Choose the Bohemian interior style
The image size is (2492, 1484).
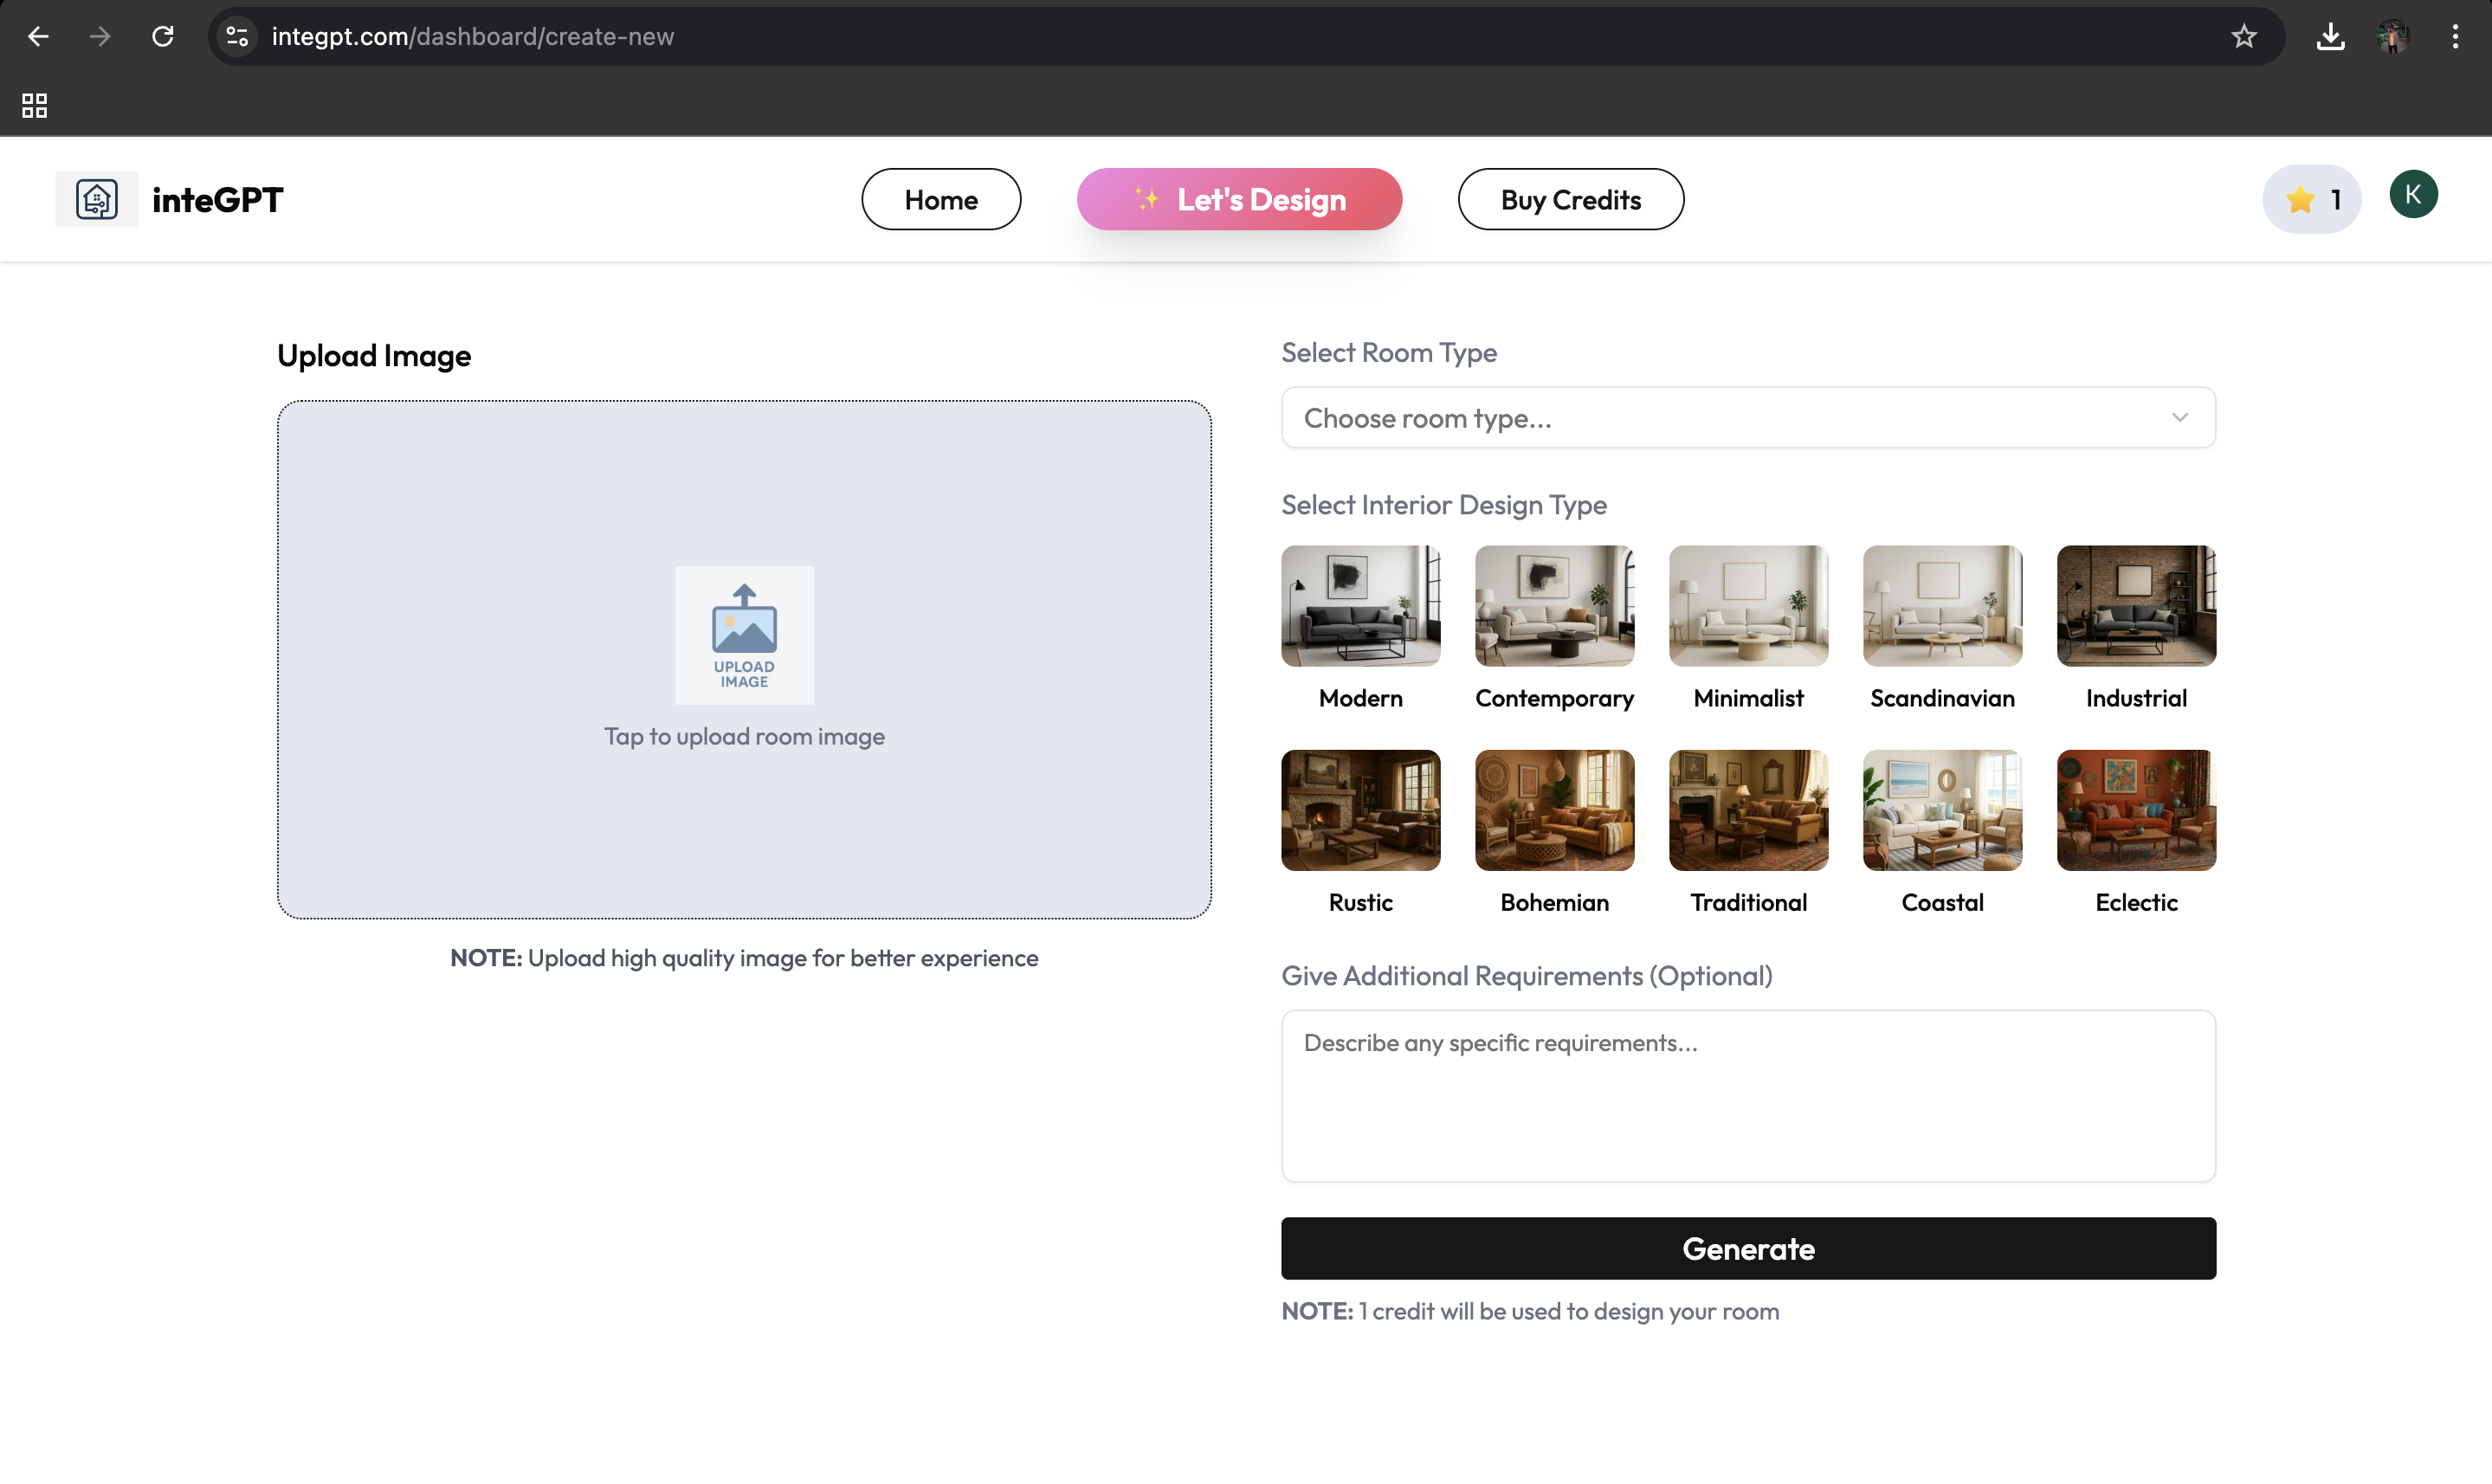pos(1554,810)
